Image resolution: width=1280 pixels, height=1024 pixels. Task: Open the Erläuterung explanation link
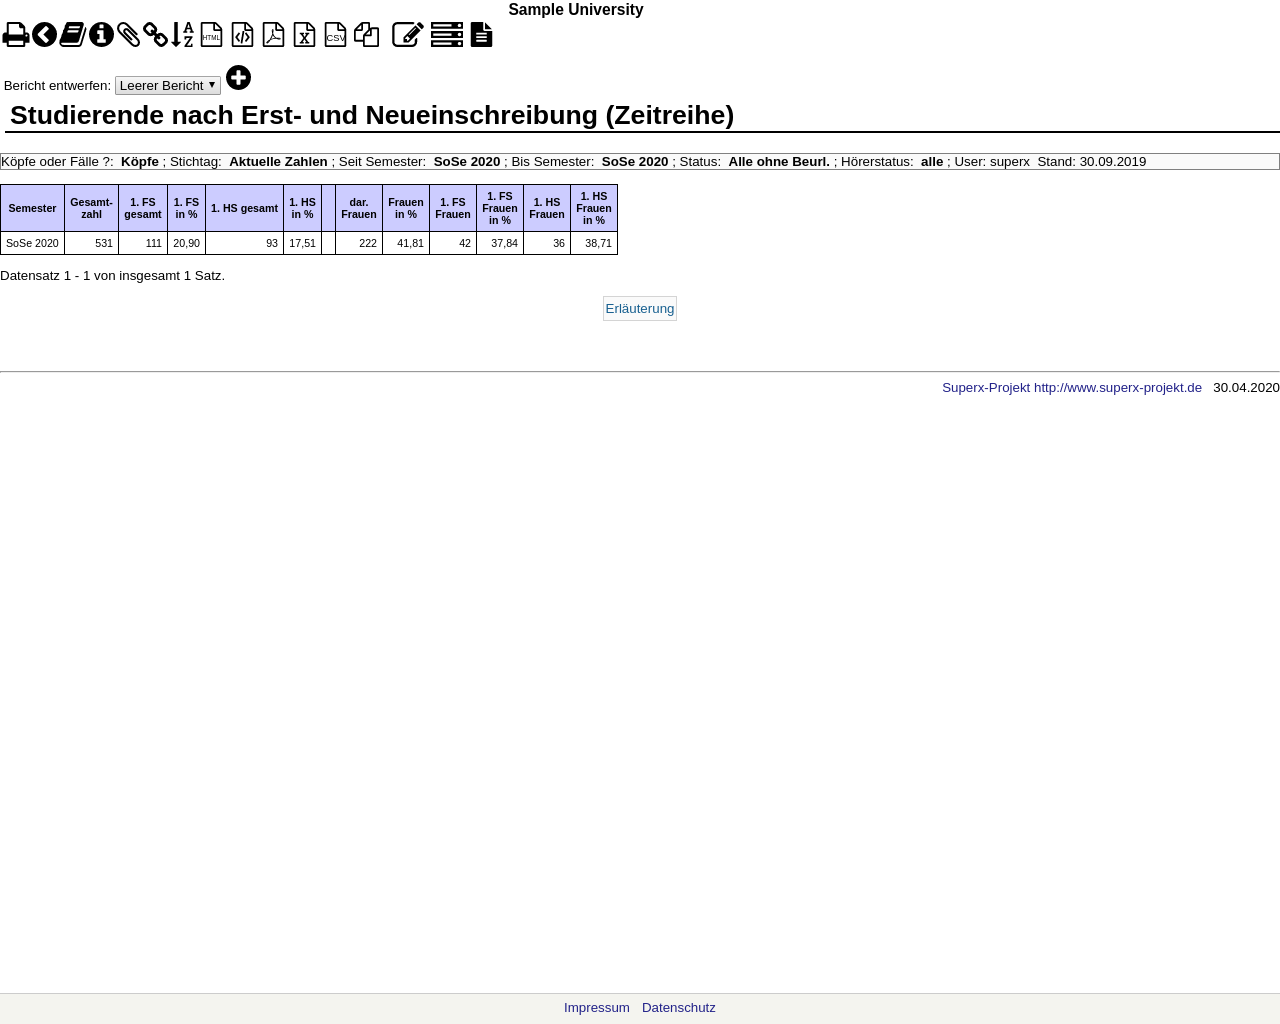coord(640,309)
